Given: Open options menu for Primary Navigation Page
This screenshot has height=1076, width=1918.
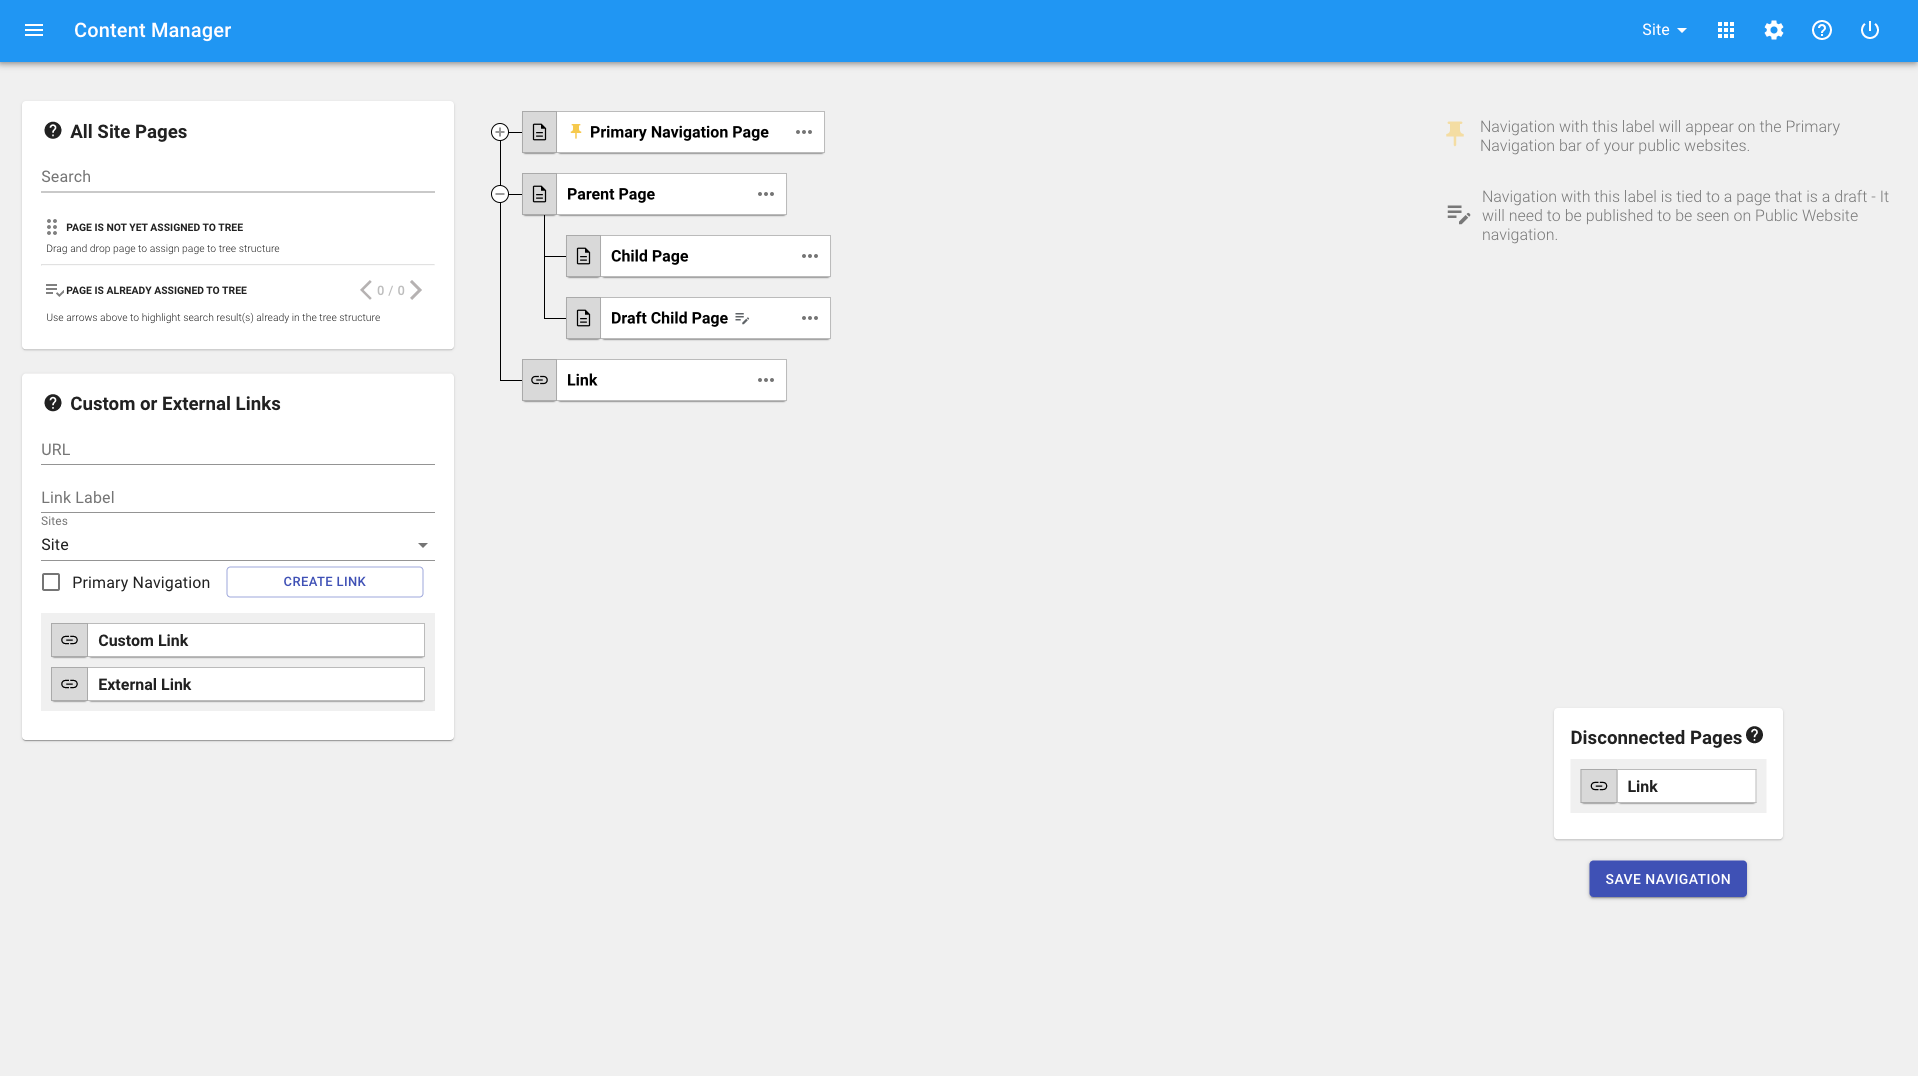Looking at the screenshot, I should click(x=804, y=132).
